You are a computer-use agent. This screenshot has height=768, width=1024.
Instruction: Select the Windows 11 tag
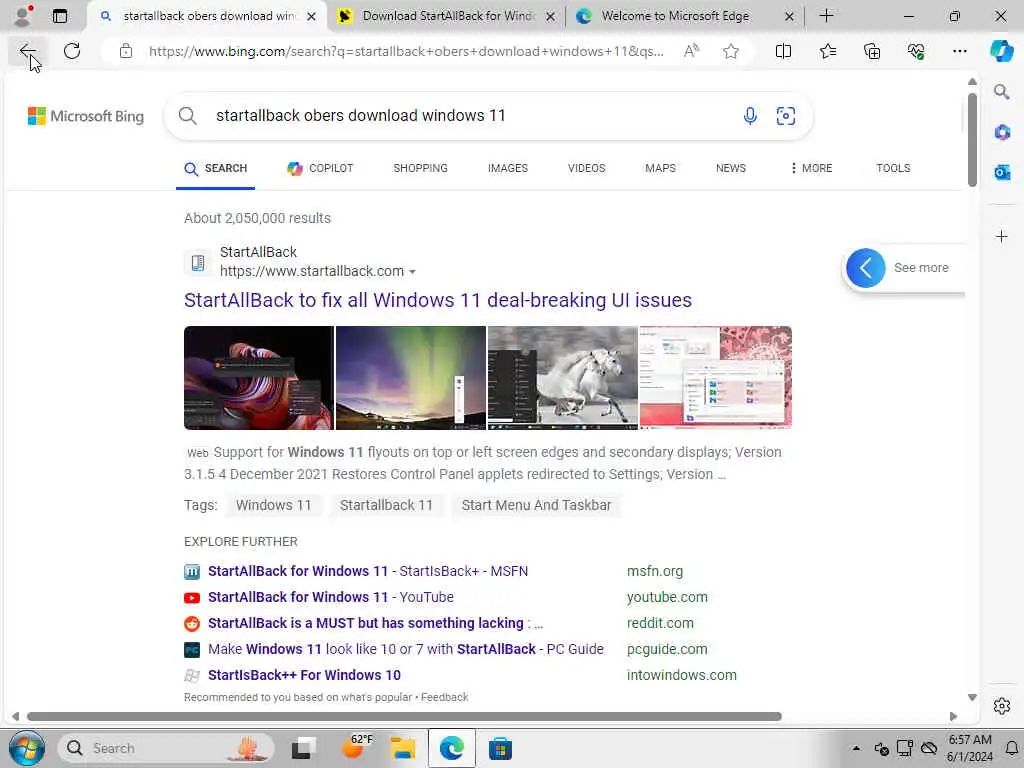point(274,505)
